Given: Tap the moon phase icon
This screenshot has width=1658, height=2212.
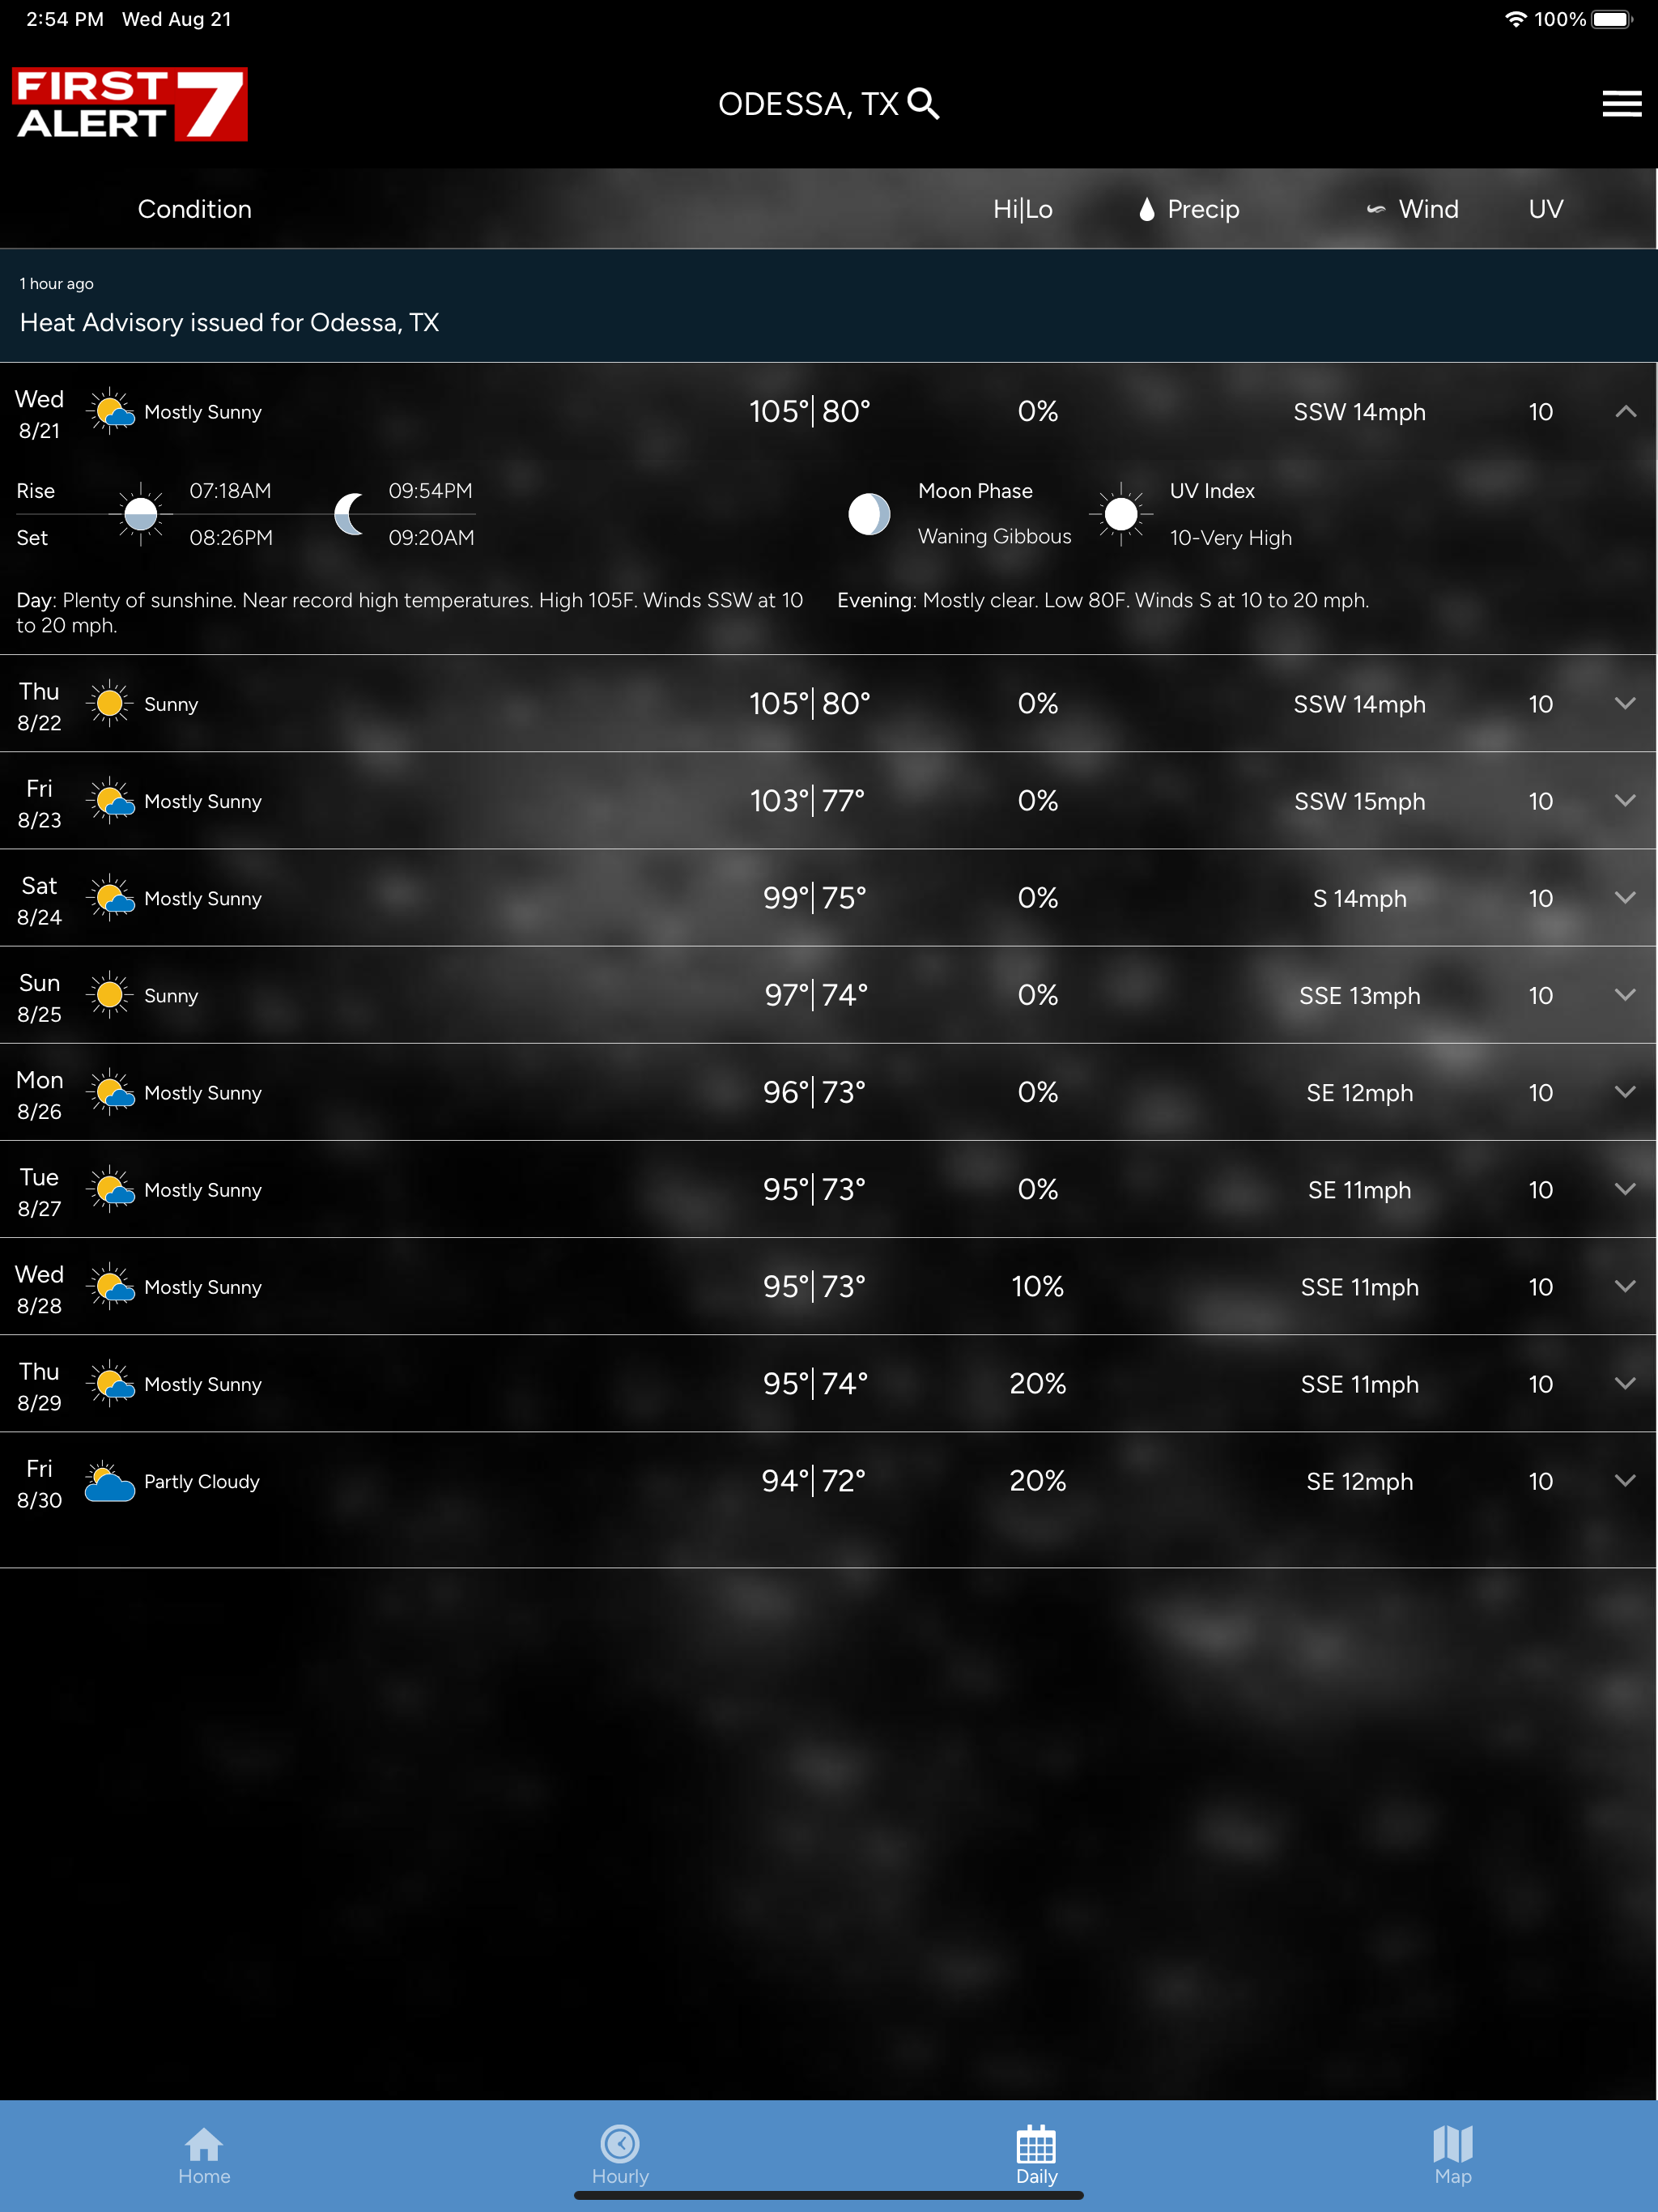Looking at the screenshot, I should pos(869,514).
